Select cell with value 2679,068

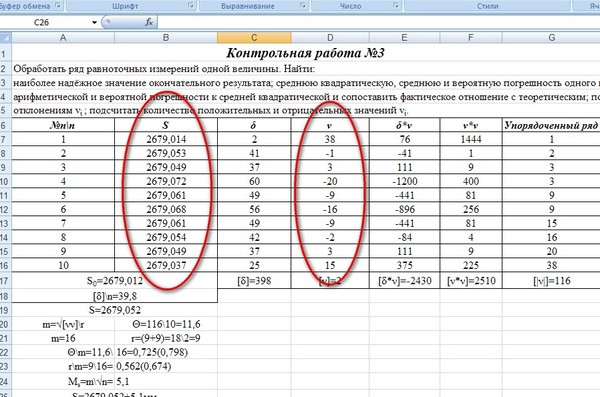click(166, 209)
